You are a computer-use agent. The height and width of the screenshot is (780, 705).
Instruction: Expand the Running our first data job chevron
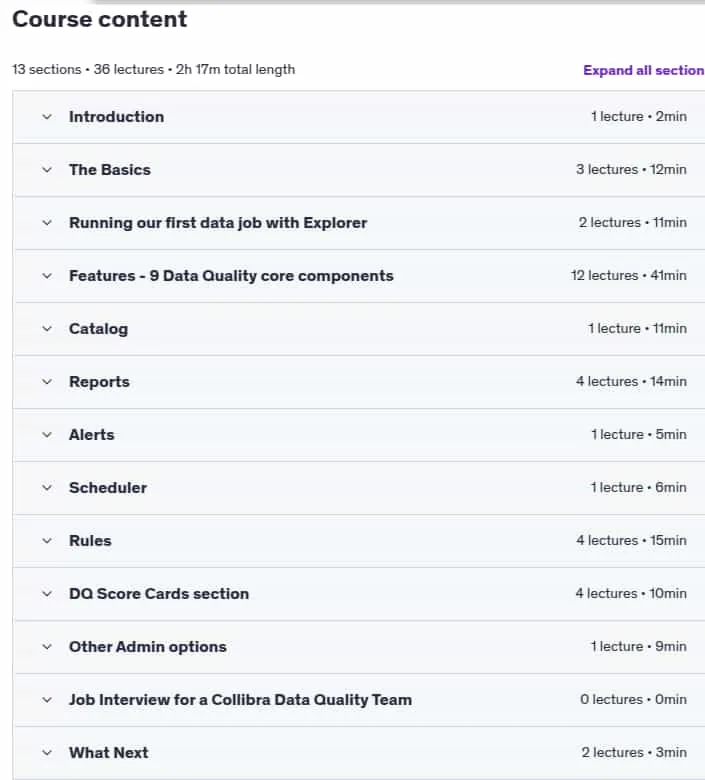pyautogui.click(x=47, y=223)
